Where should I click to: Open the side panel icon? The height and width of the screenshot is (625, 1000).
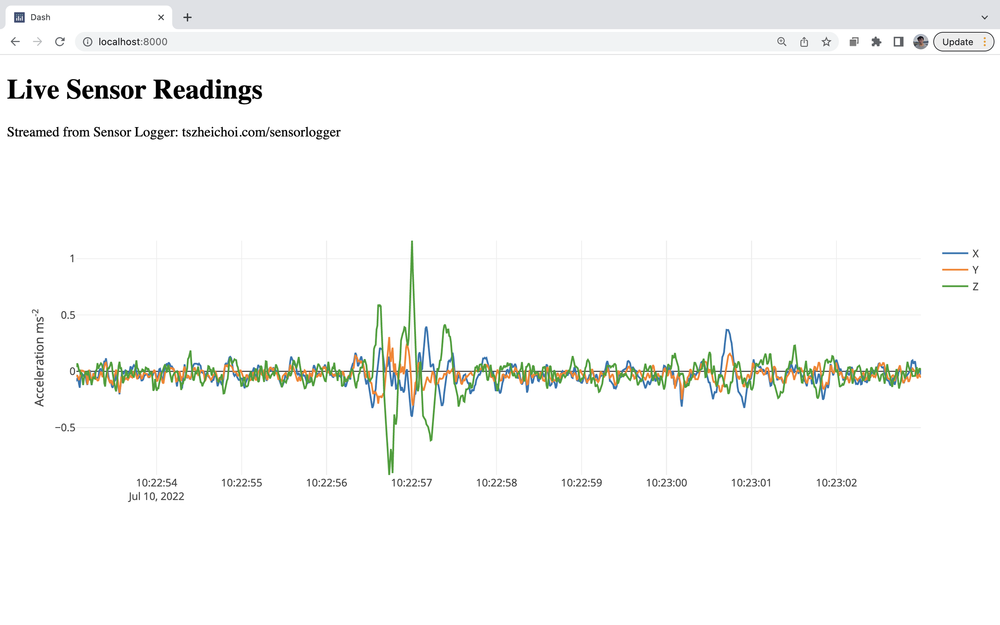pos(898,42)
